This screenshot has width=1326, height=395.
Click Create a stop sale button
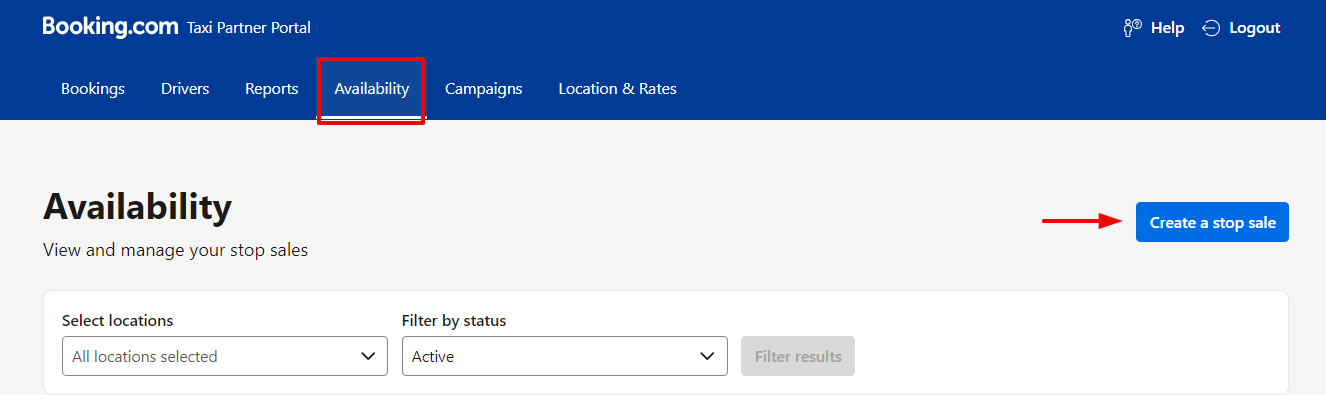click(1212, 223)
